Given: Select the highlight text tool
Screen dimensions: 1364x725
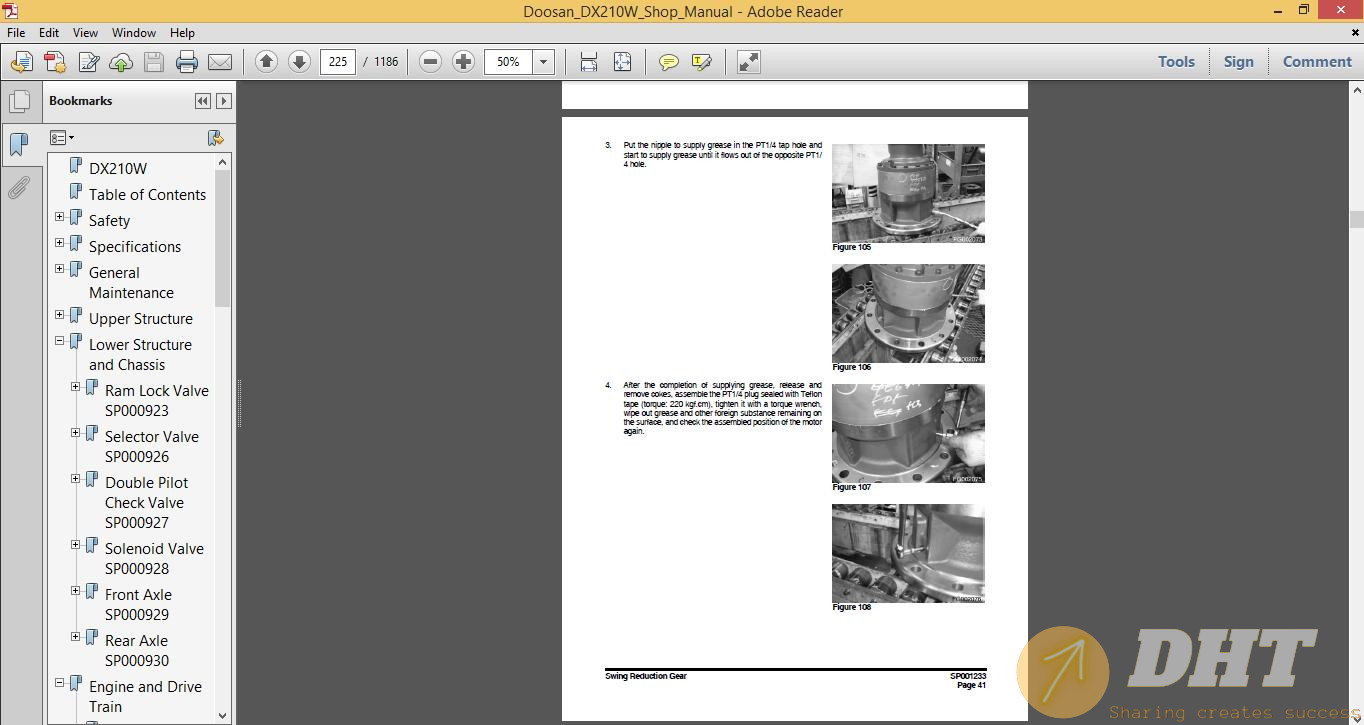Looking at the screenshot, I should click(x=701, y=62).
